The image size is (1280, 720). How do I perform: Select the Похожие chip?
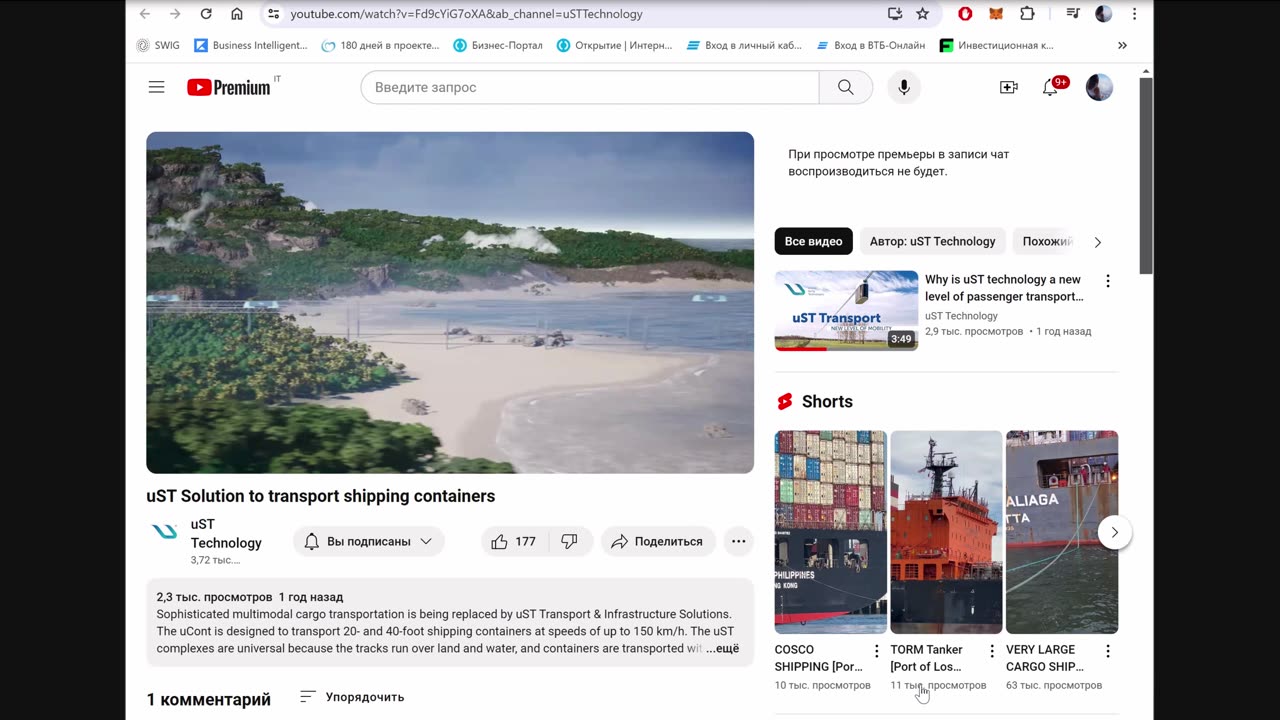[x=1046, y=241]
